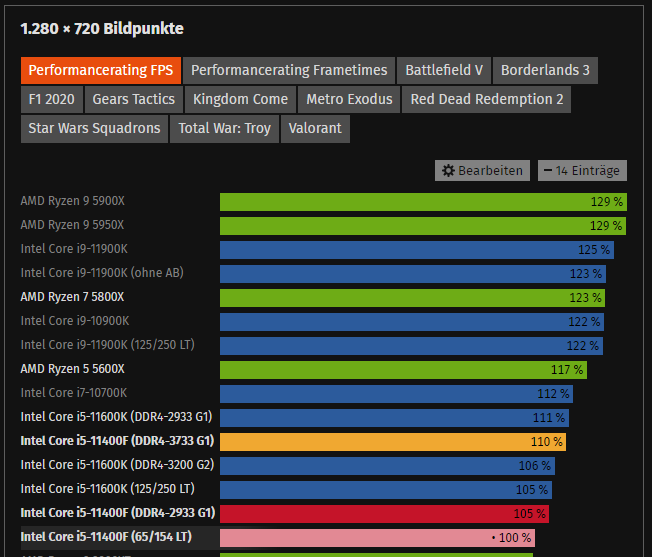Open the Gears Tactics tab
This screenshot has height=557, width=652.
click(133, 99)
